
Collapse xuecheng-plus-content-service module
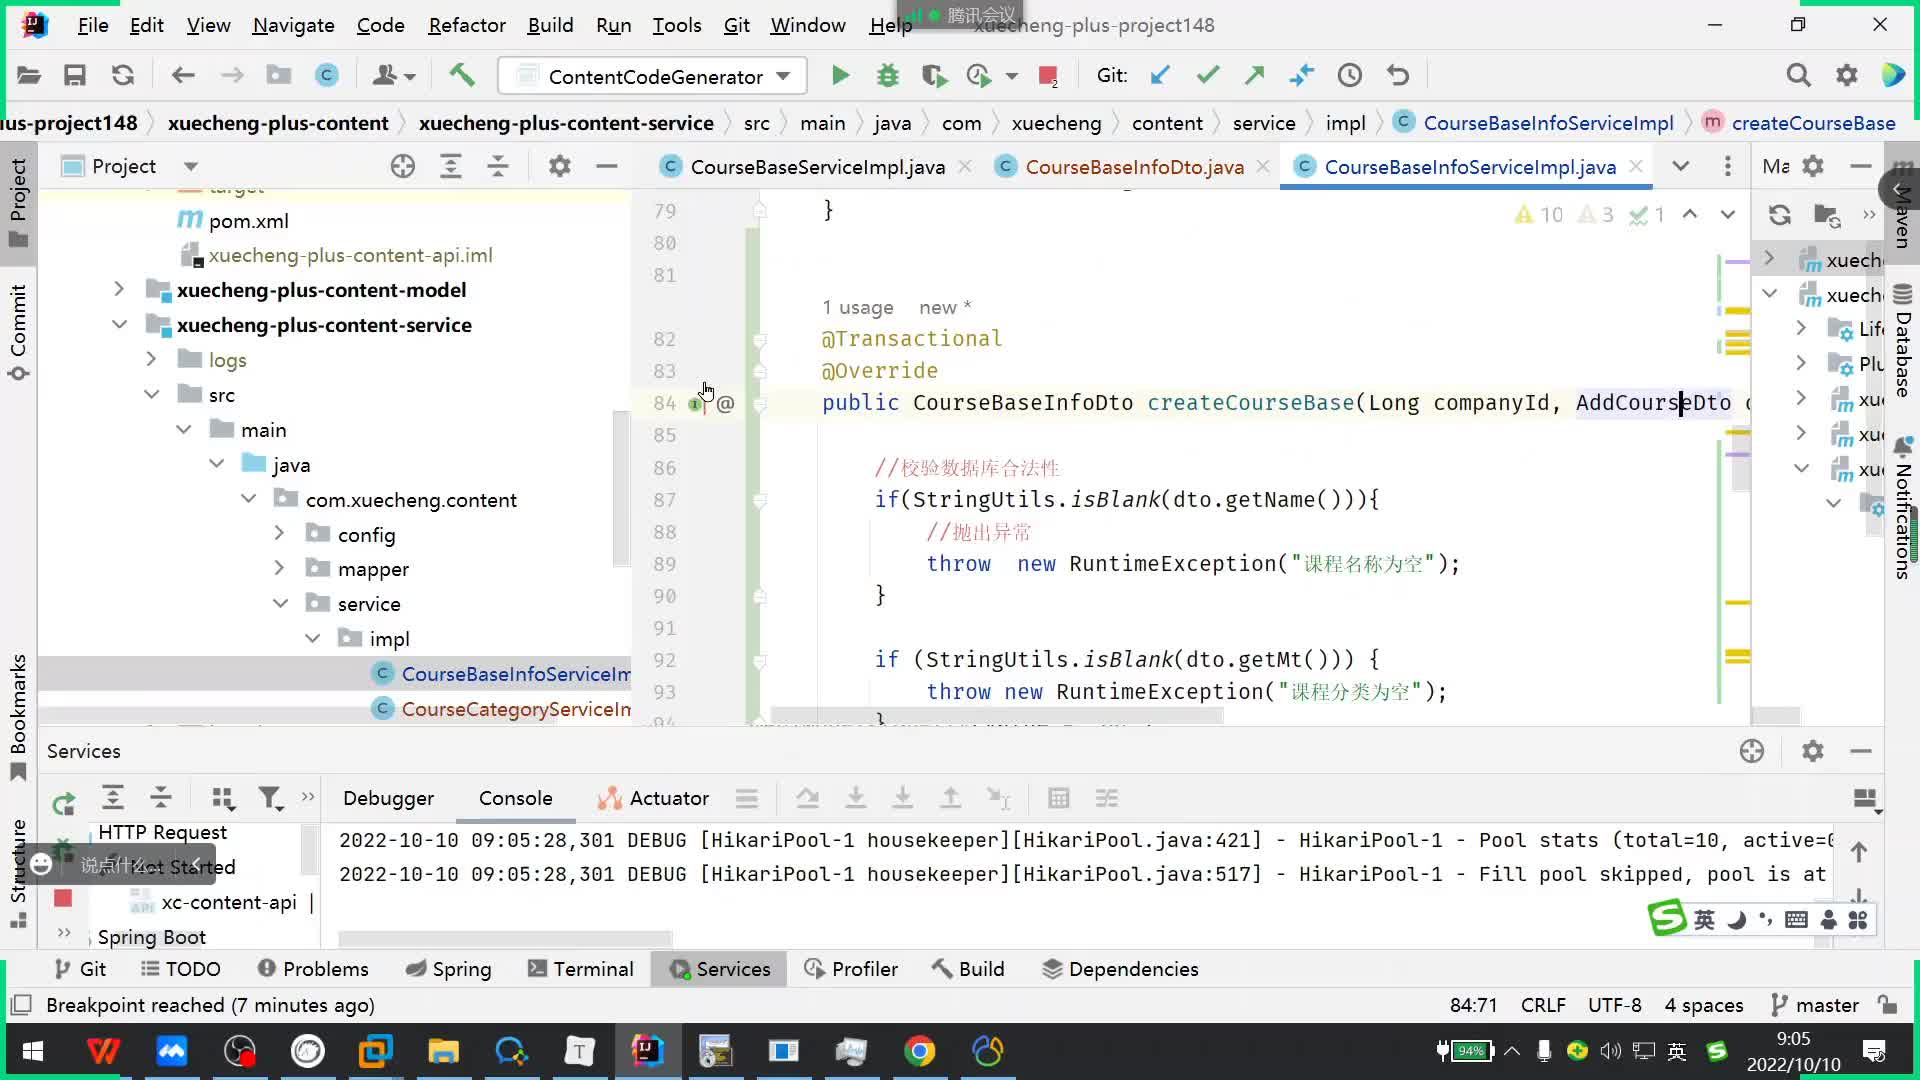(x=119, y=325)
